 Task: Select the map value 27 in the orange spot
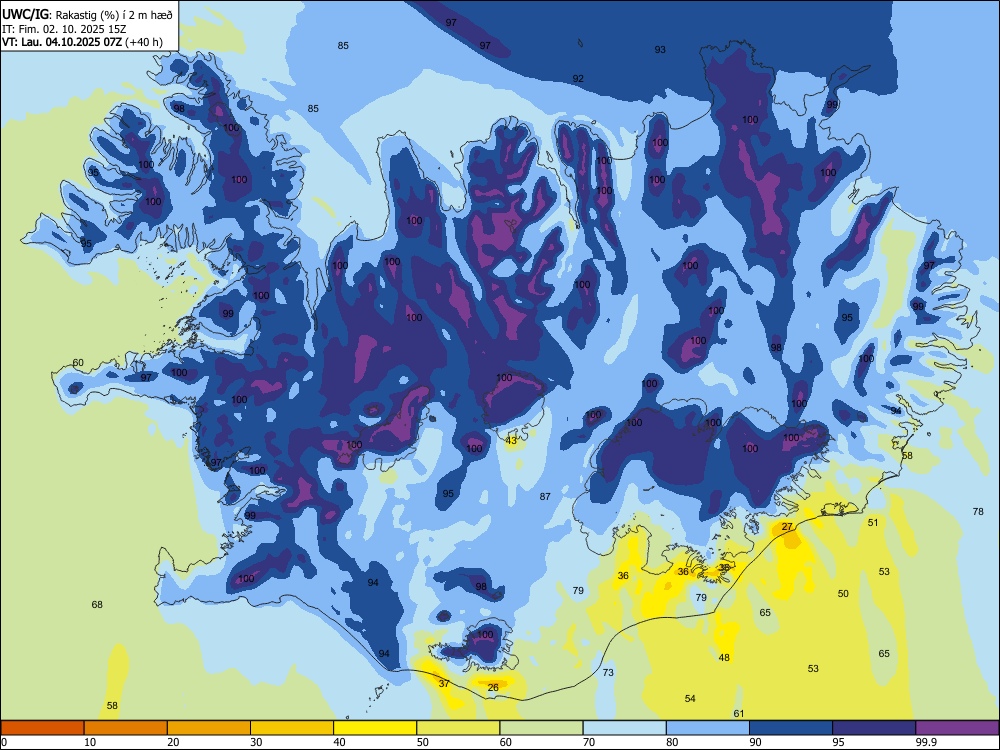pos(788,526)
